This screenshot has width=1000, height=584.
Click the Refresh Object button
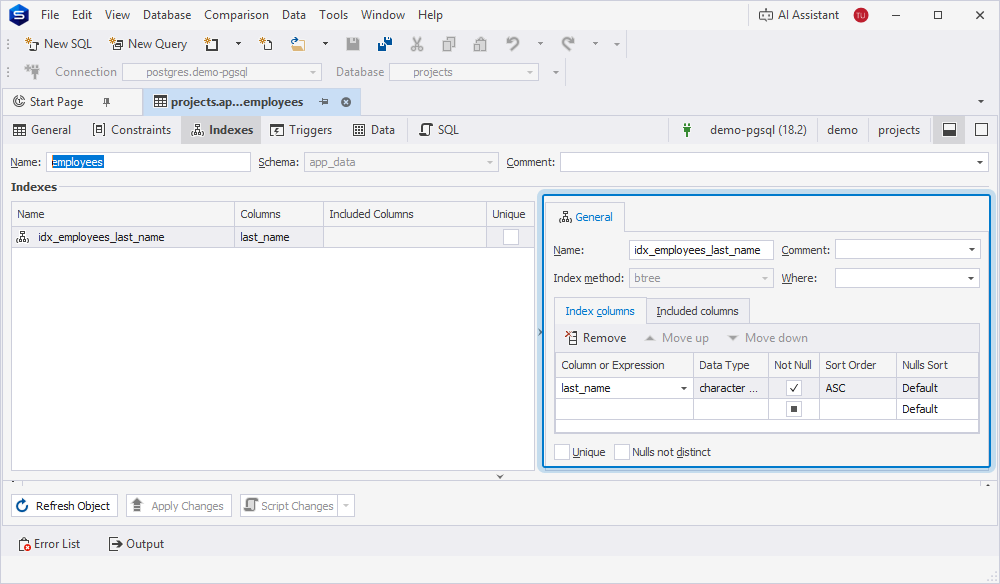click(64, 506)
